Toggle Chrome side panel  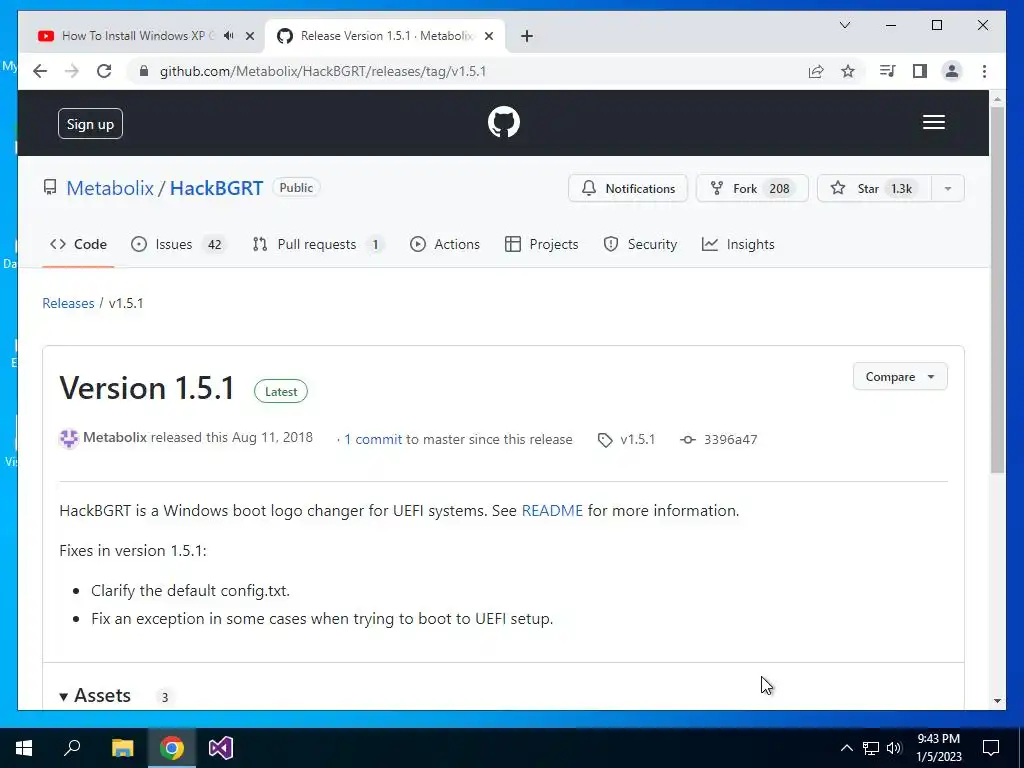(920, 71)
